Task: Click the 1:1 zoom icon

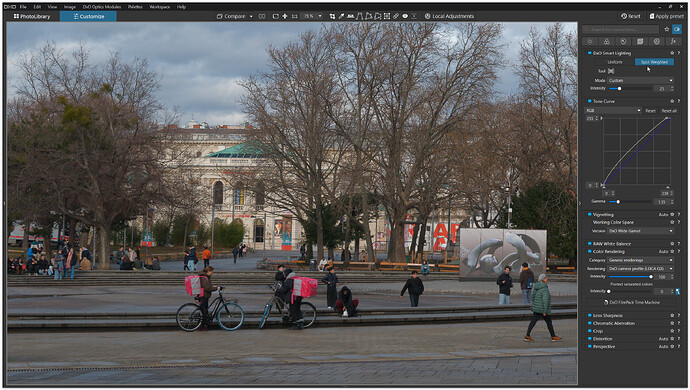Action: [294, 16]
